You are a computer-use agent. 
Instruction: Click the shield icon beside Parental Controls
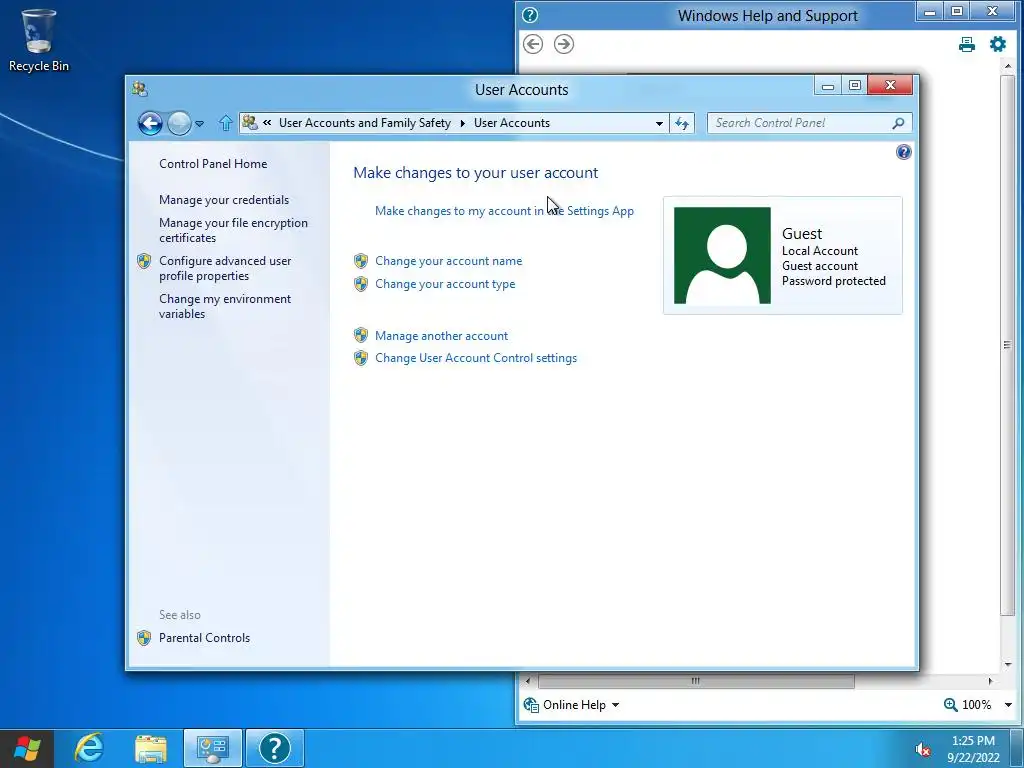pos(144,637)
